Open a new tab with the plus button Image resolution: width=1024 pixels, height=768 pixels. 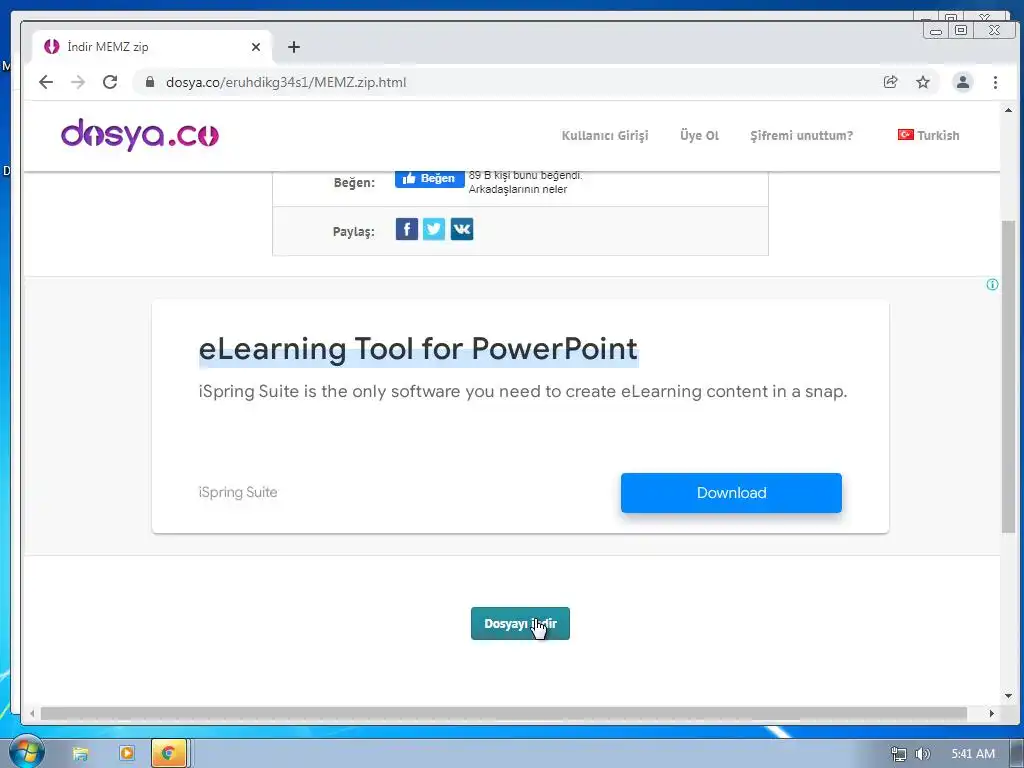294,47
